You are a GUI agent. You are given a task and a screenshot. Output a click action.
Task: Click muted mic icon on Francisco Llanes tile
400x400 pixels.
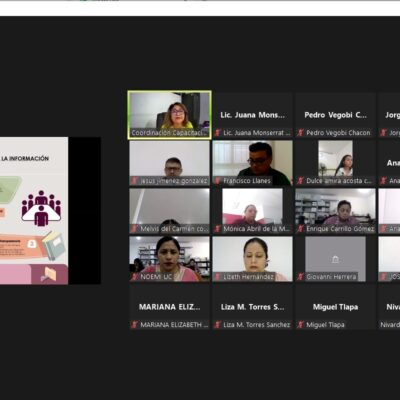(218, 181)
